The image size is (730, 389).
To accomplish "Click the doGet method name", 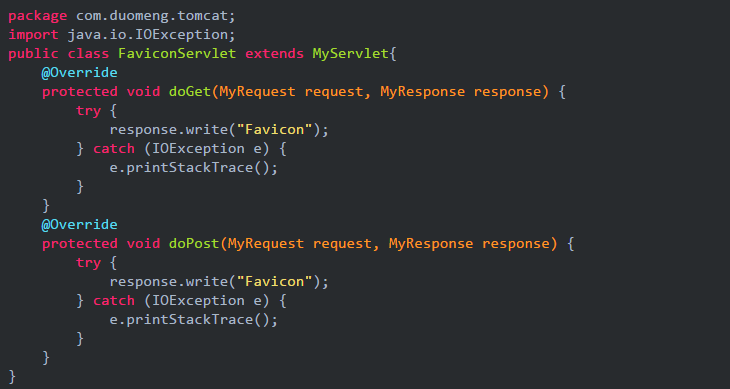I will (x=189, y=92).
